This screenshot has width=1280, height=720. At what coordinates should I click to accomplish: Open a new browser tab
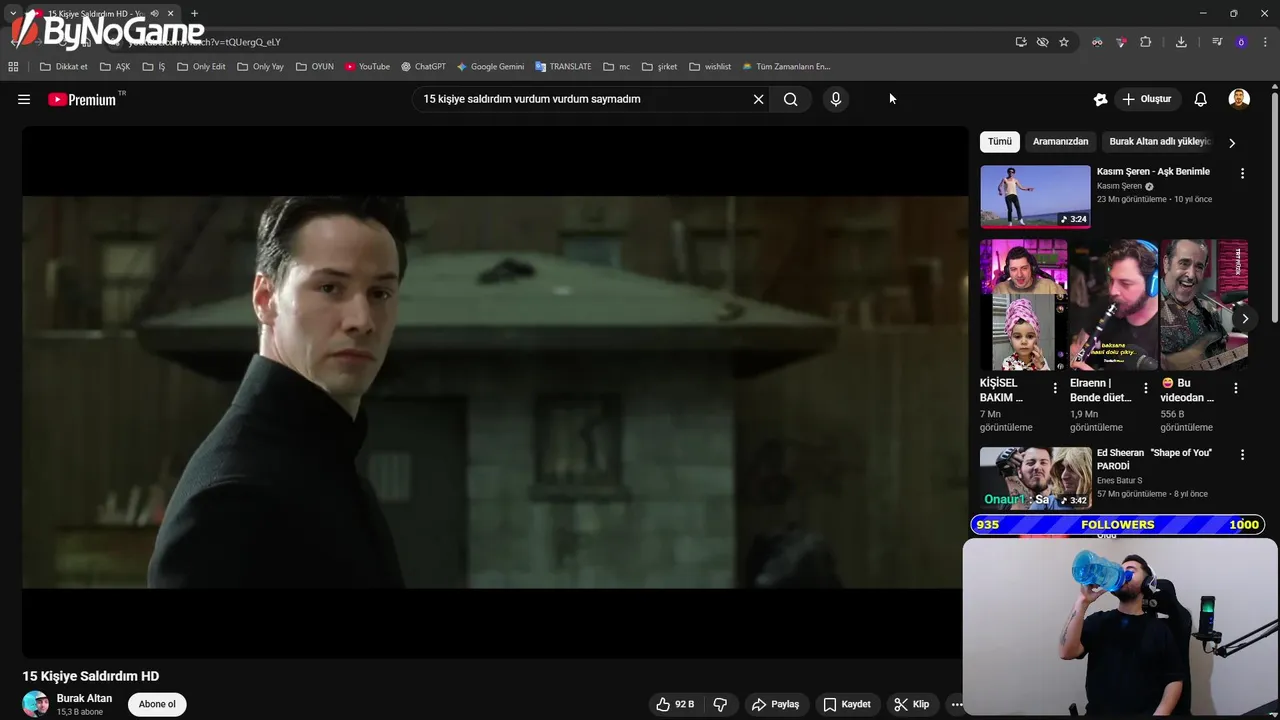click(x=194, y=14)
